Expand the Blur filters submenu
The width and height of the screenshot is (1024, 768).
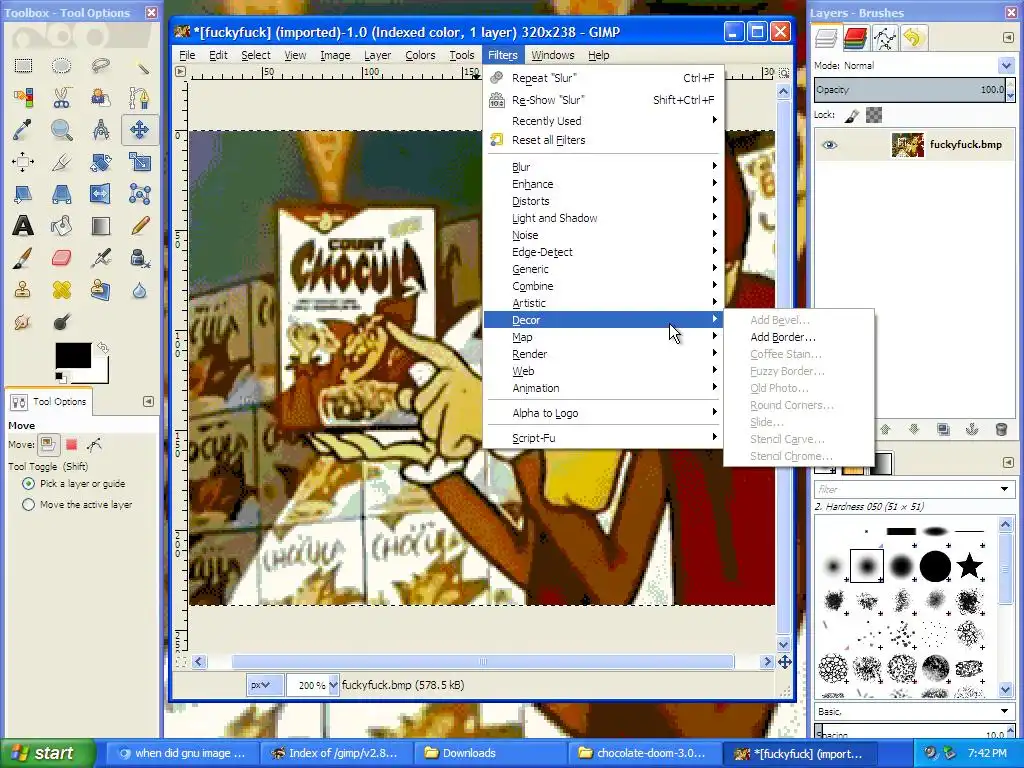pyautogui.click(x=603, y=167)
